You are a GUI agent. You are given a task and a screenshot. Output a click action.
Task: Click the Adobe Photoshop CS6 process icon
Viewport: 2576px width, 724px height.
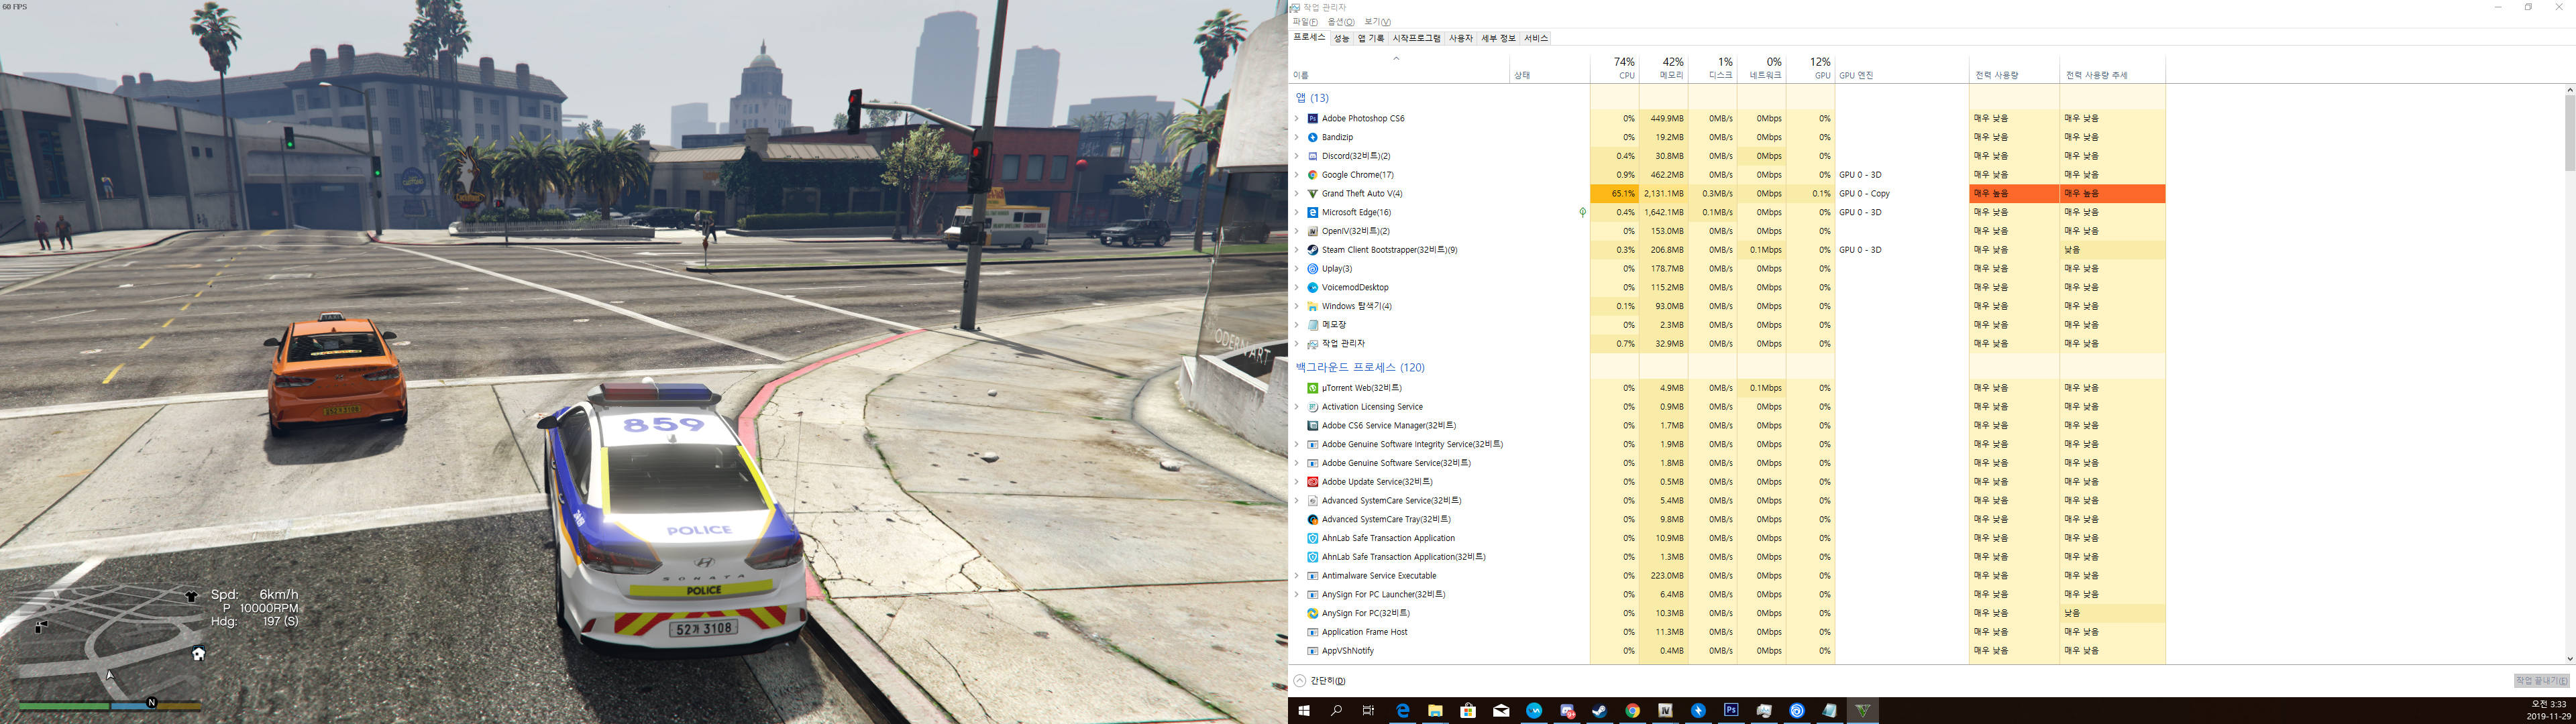tap(1312, 118)
